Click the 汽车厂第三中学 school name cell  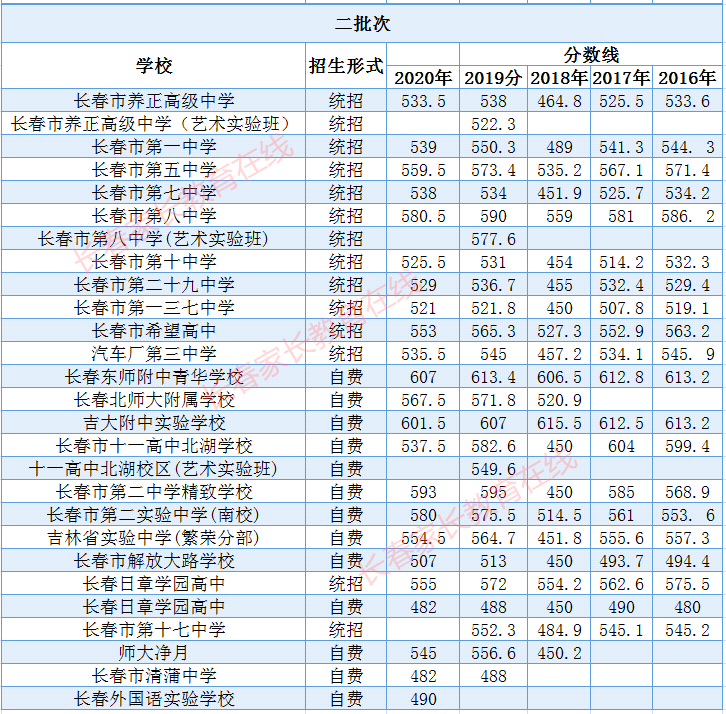154,354
